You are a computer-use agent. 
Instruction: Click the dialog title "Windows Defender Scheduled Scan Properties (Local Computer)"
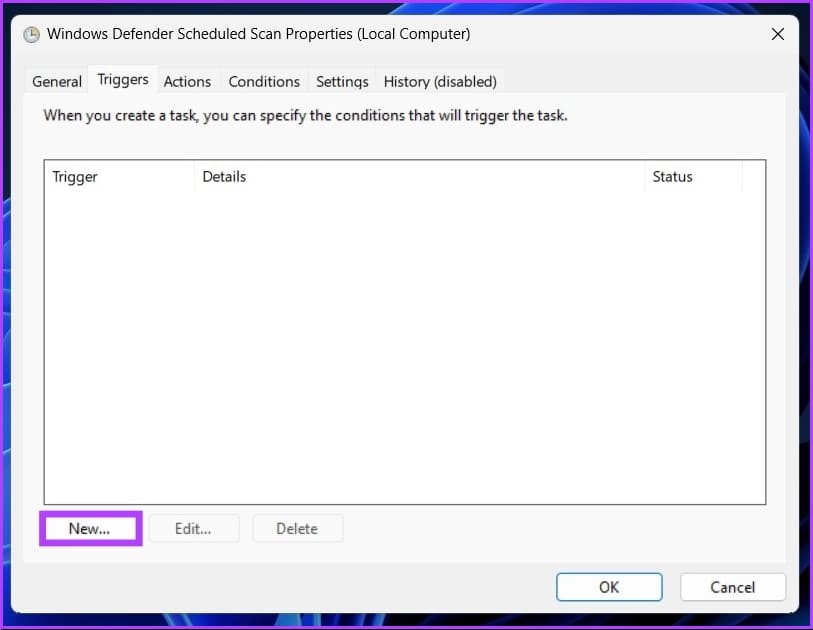(x=259, y=34)
